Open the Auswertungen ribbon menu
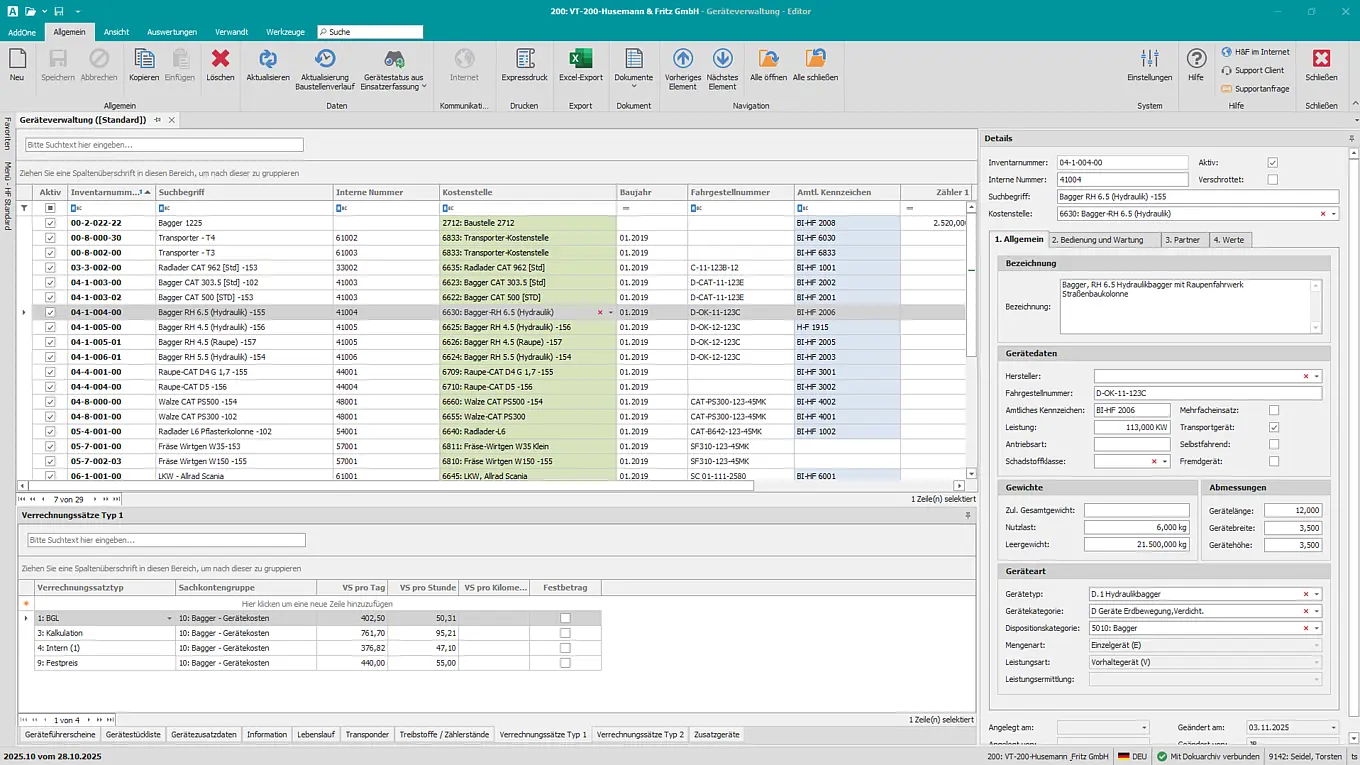The image size is (1360, 765). pos(173,31)
